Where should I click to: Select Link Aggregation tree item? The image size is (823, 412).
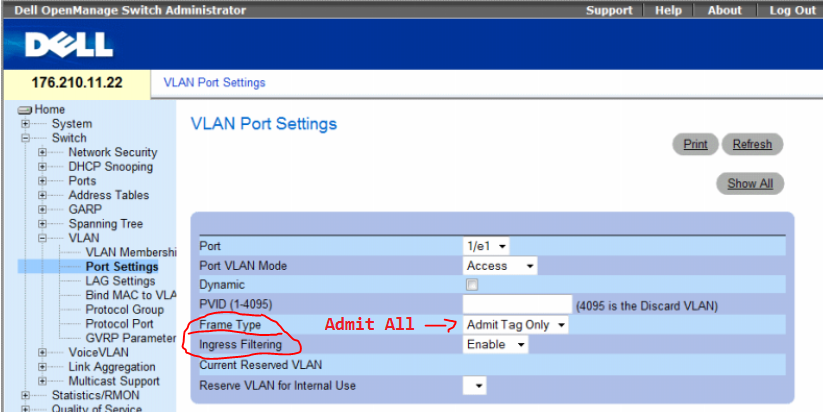pos(112,367)
